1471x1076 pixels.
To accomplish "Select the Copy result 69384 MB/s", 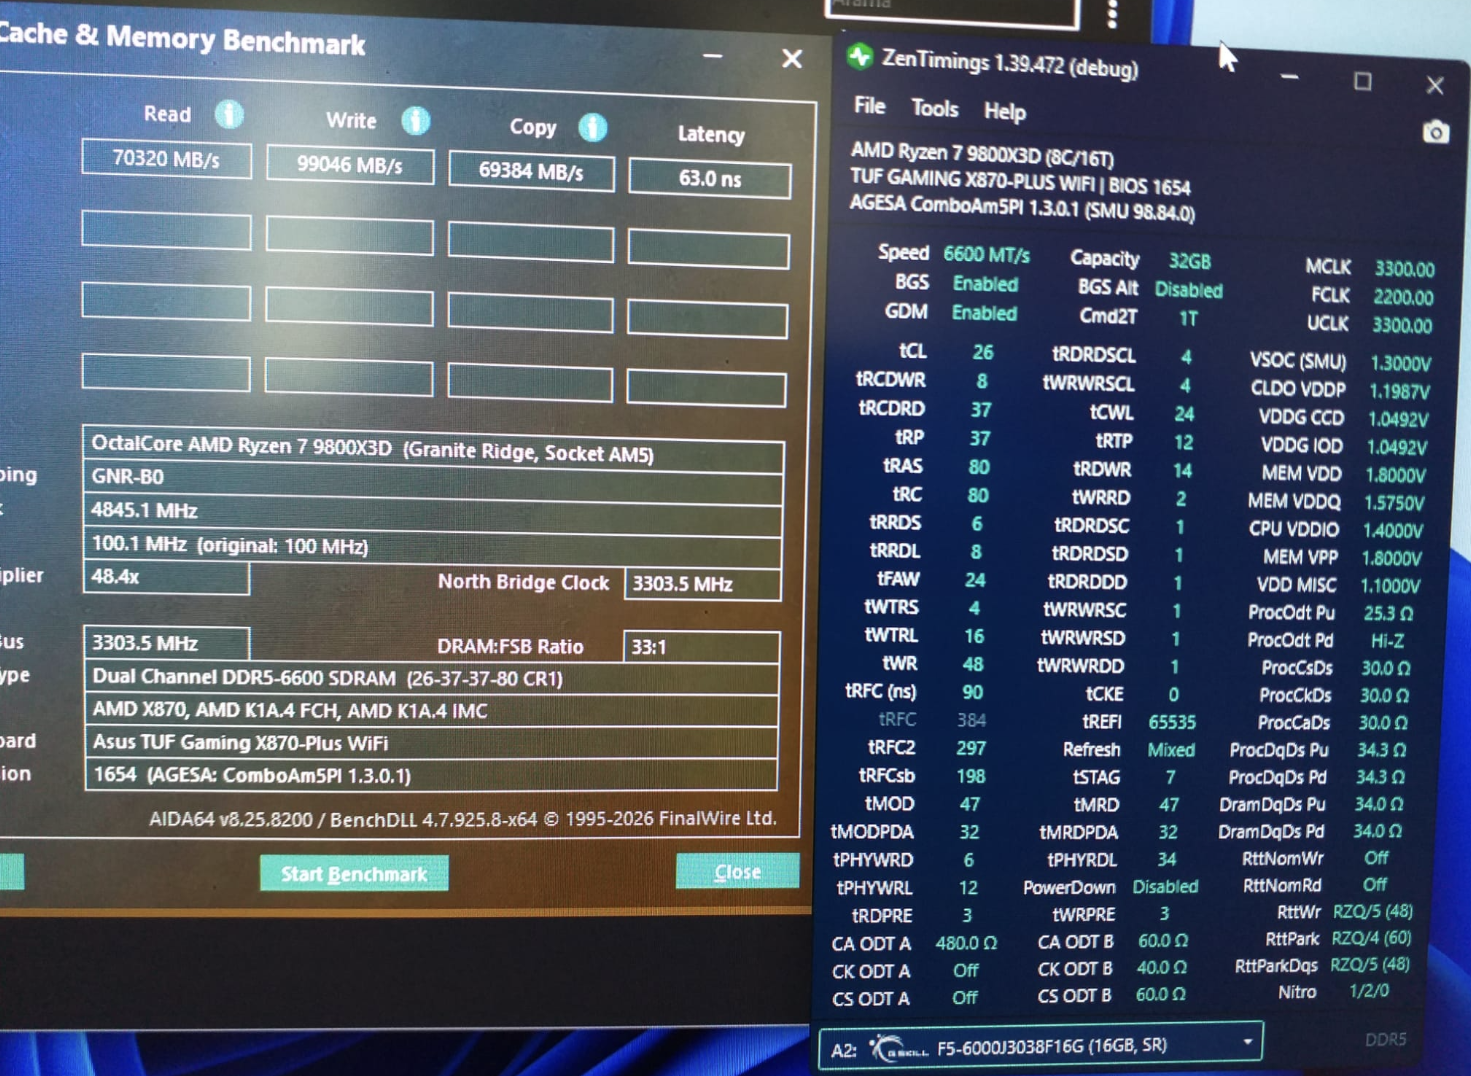I will [531, 172].
